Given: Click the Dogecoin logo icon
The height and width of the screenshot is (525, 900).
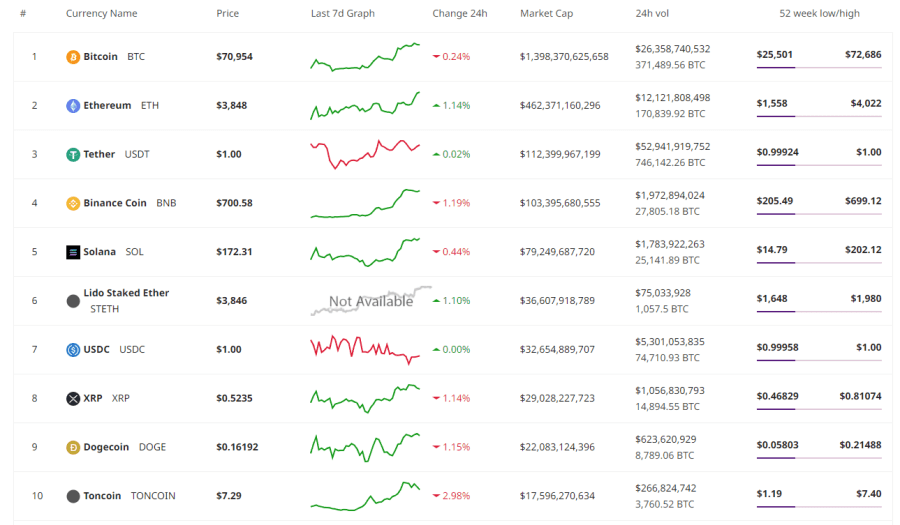Looking at the screenshot, I should 73,448.
